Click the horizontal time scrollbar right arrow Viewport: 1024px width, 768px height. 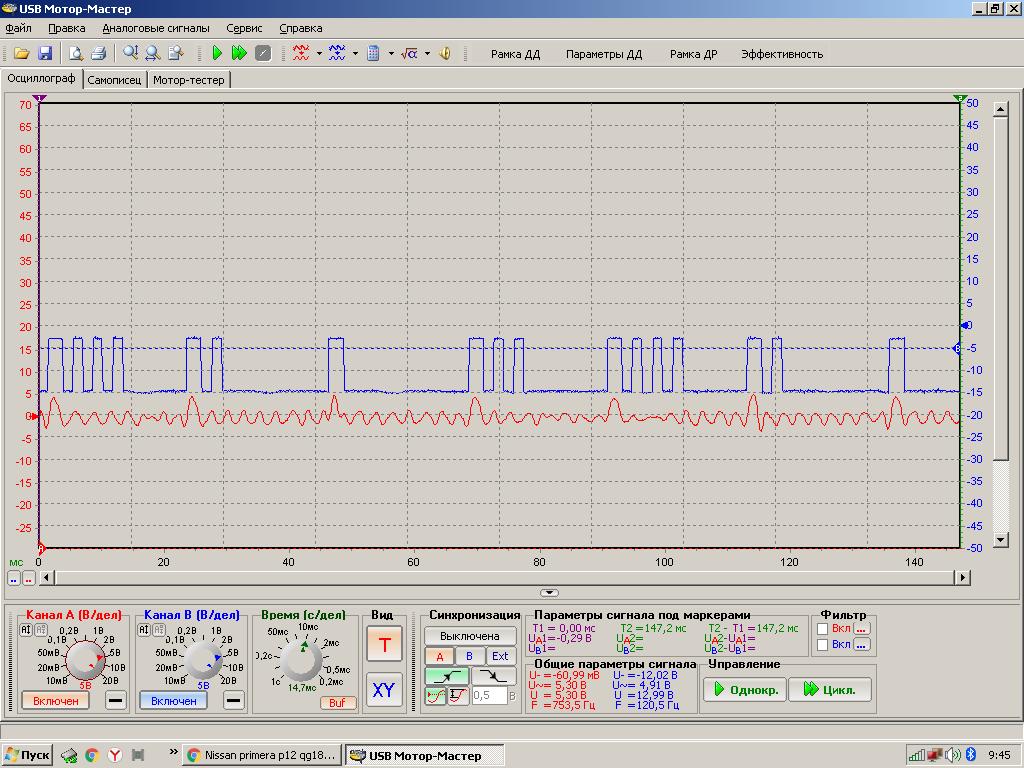click(x=962, y=577)
